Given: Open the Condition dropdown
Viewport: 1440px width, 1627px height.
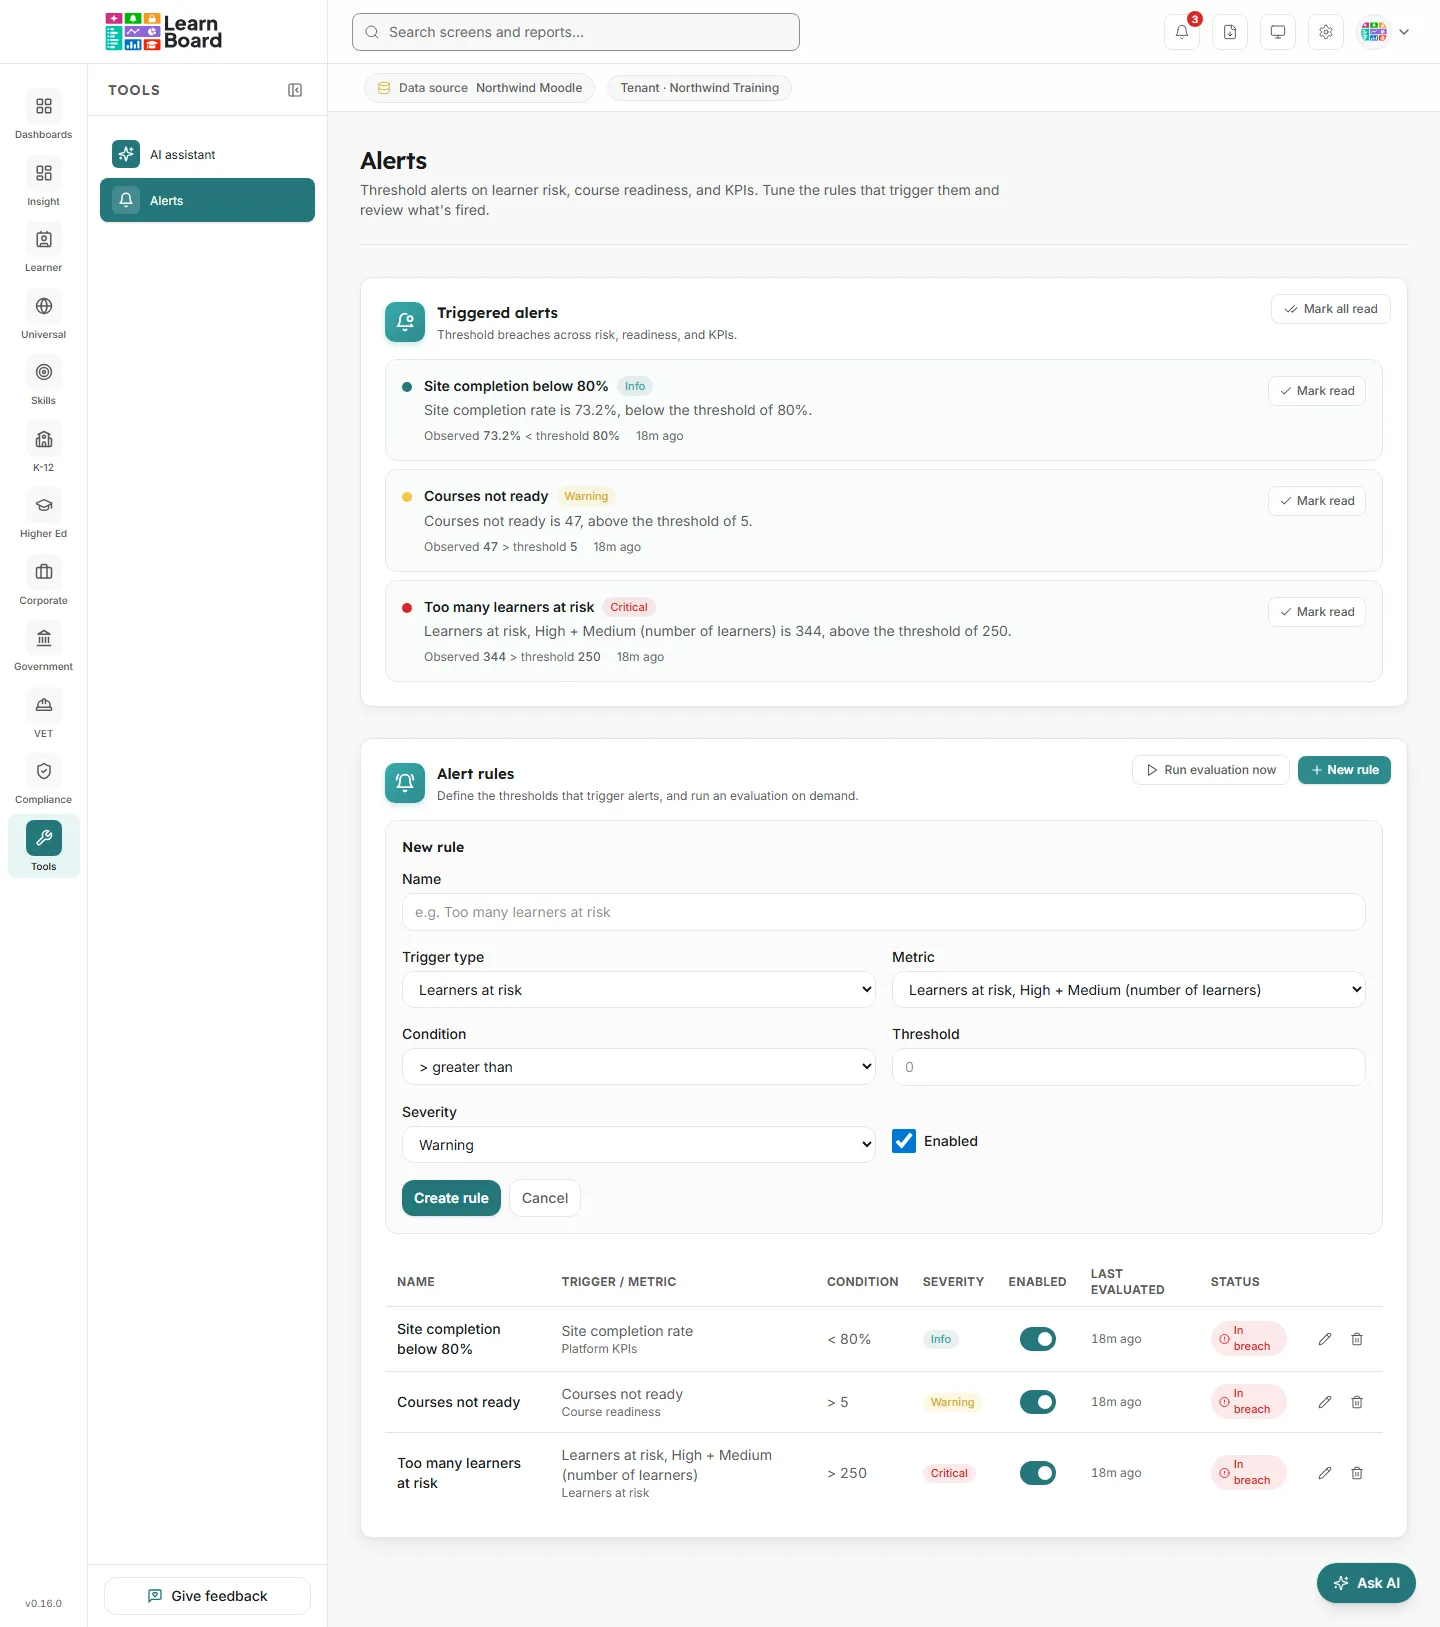Looking at the screenshot, I should [639, 1067].
